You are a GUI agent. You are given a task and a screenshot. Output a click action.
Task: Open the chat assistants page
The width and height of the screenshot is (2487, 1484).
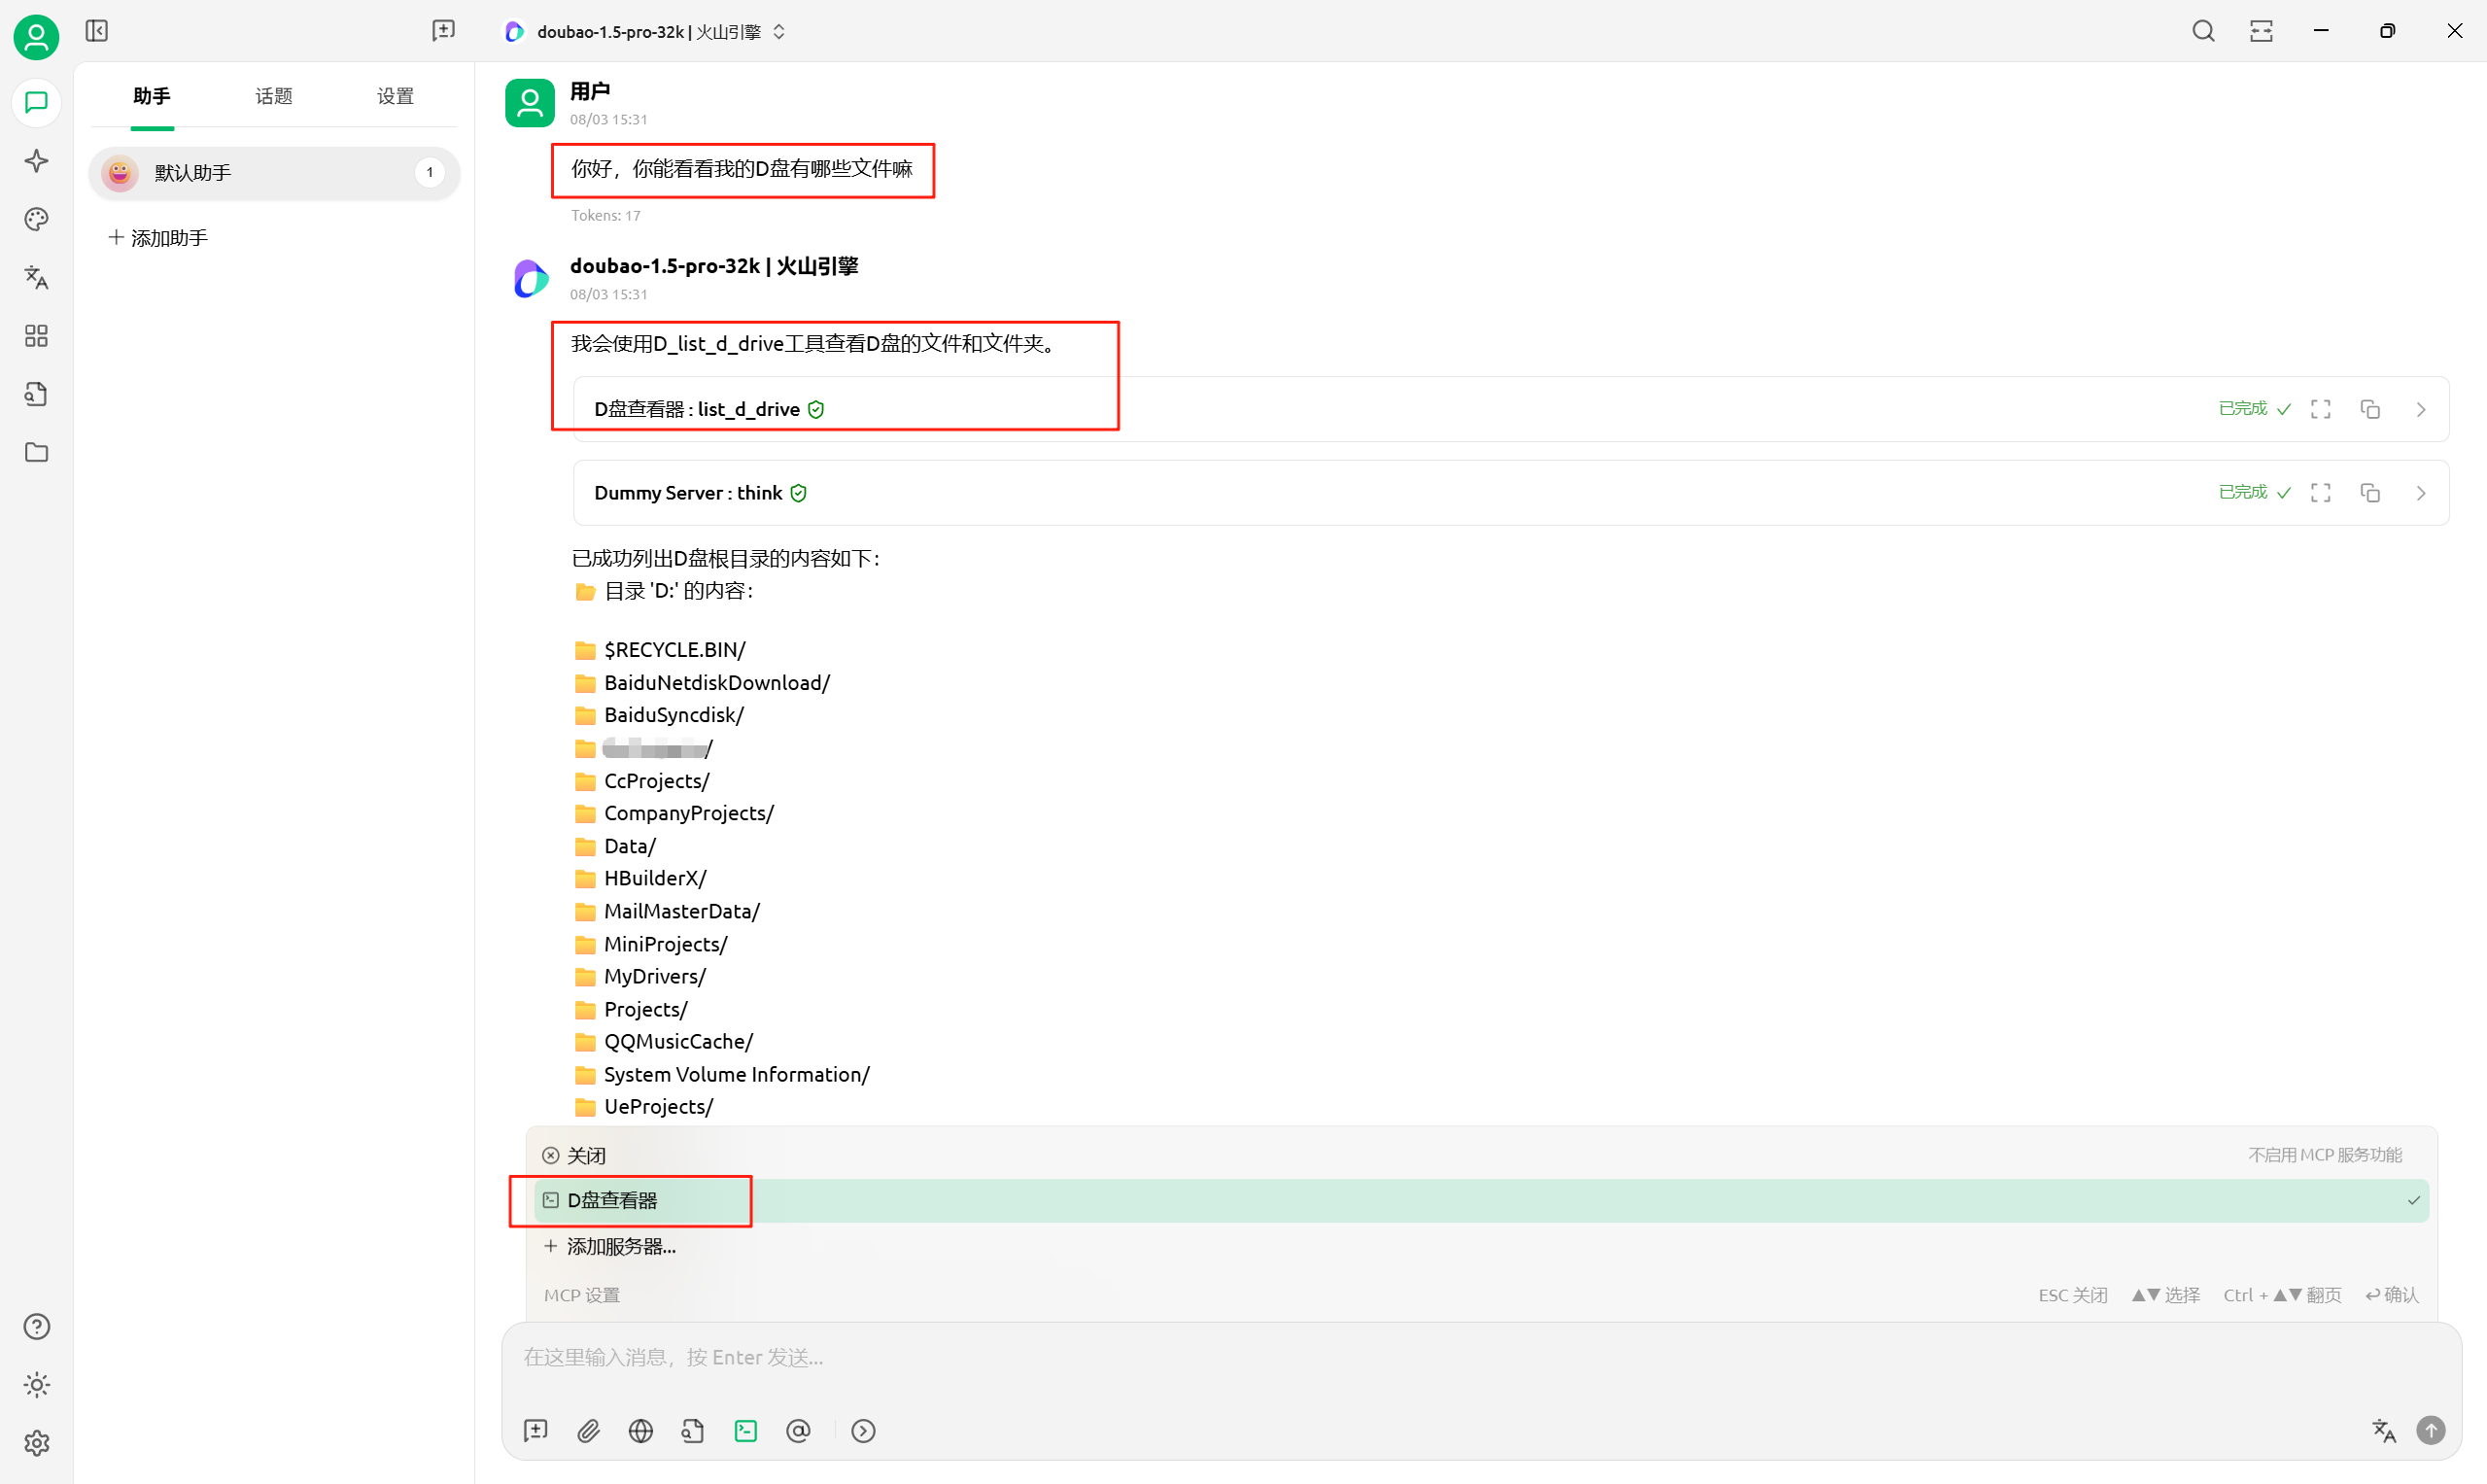[x=36, y=103]
